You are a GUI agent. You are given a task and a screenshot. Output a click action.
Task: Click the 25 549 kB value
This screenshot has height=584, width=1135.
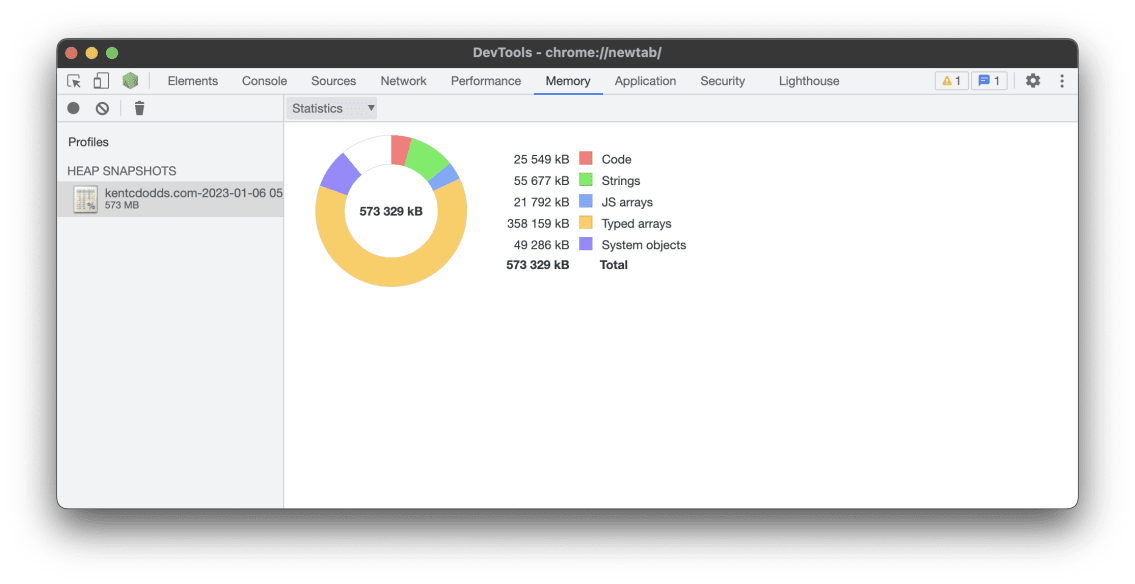coord(541,159)
